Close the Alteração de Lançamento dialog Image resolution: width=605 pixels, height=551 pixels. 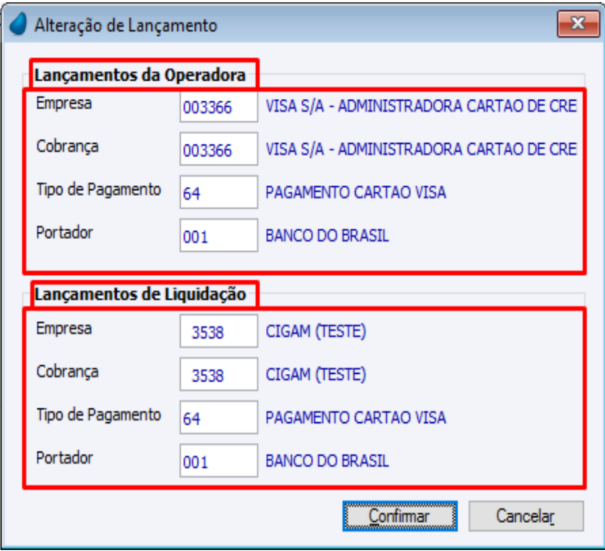pyautogui.click(x=578, y=24)
